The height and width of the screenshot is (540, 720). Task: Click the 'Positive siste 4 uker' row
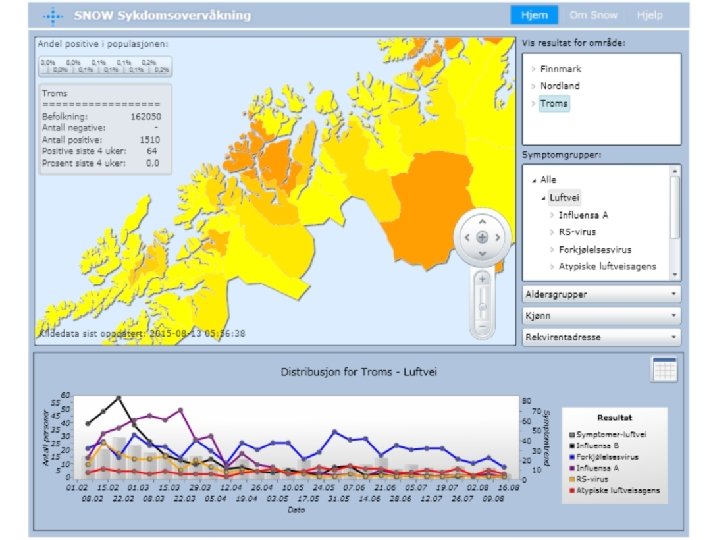pyautogui.click(x=100, y=151)
